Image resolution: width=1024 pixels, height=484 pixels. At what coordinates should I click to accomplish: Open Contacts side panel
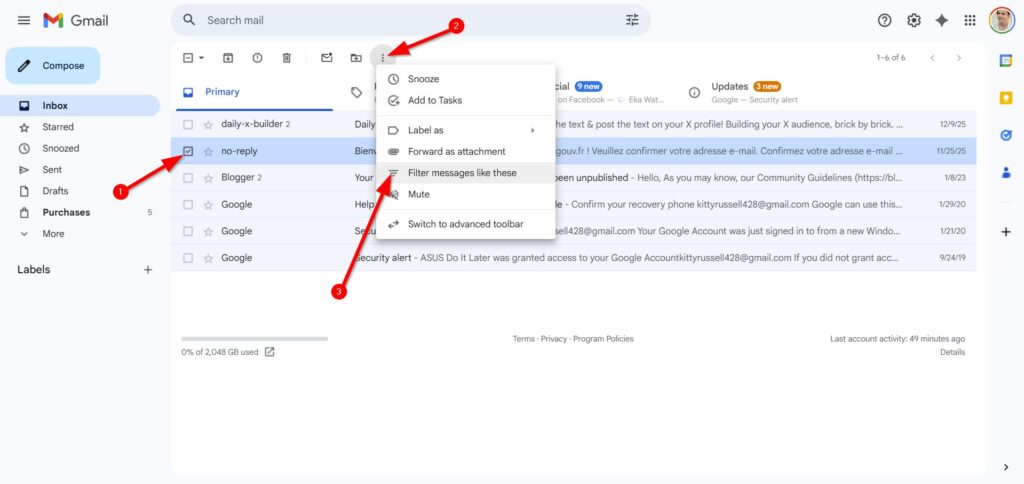1006,173
